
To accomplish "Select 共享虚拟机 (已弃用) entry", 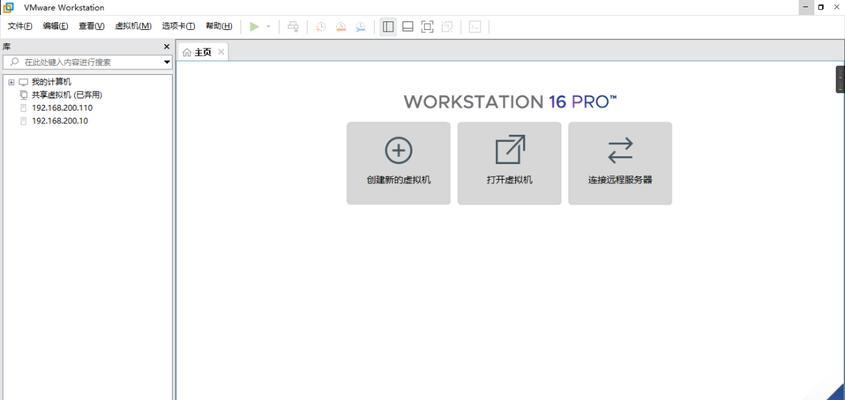I will coord(67,95).
